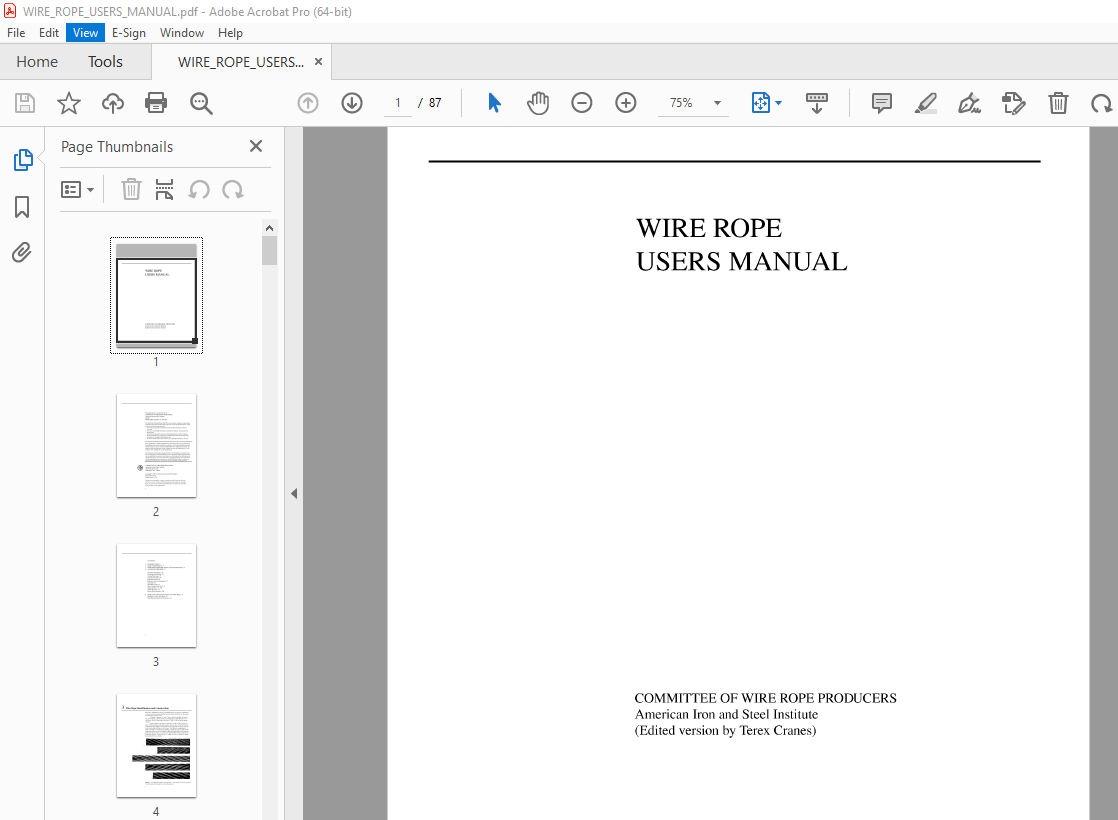Screen dimensions: 1118x820
Task: Click the thumbnails panel scrollbar thumb
Action: [270, 250]
